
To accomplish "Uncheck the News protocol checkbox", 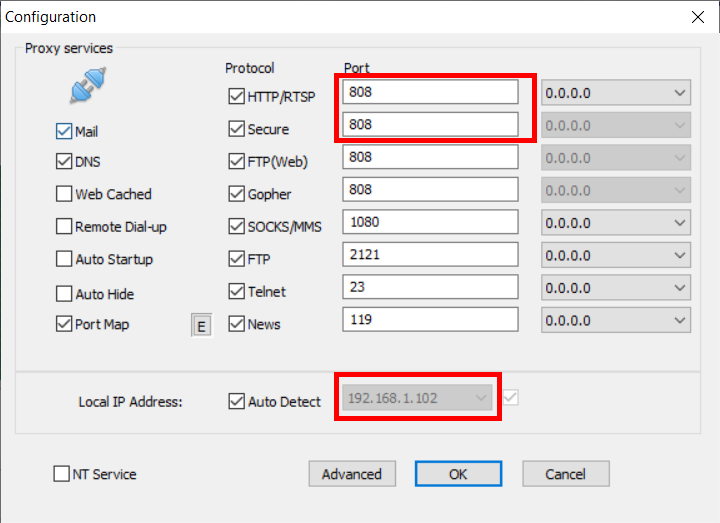I will (236, 324).
